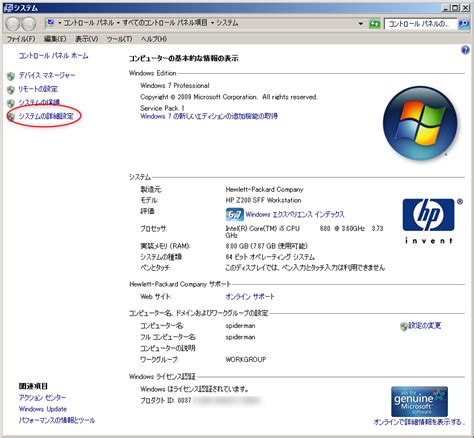Click the Windows Experience Index score badge
Screen dimensions: 474x438
235,214
